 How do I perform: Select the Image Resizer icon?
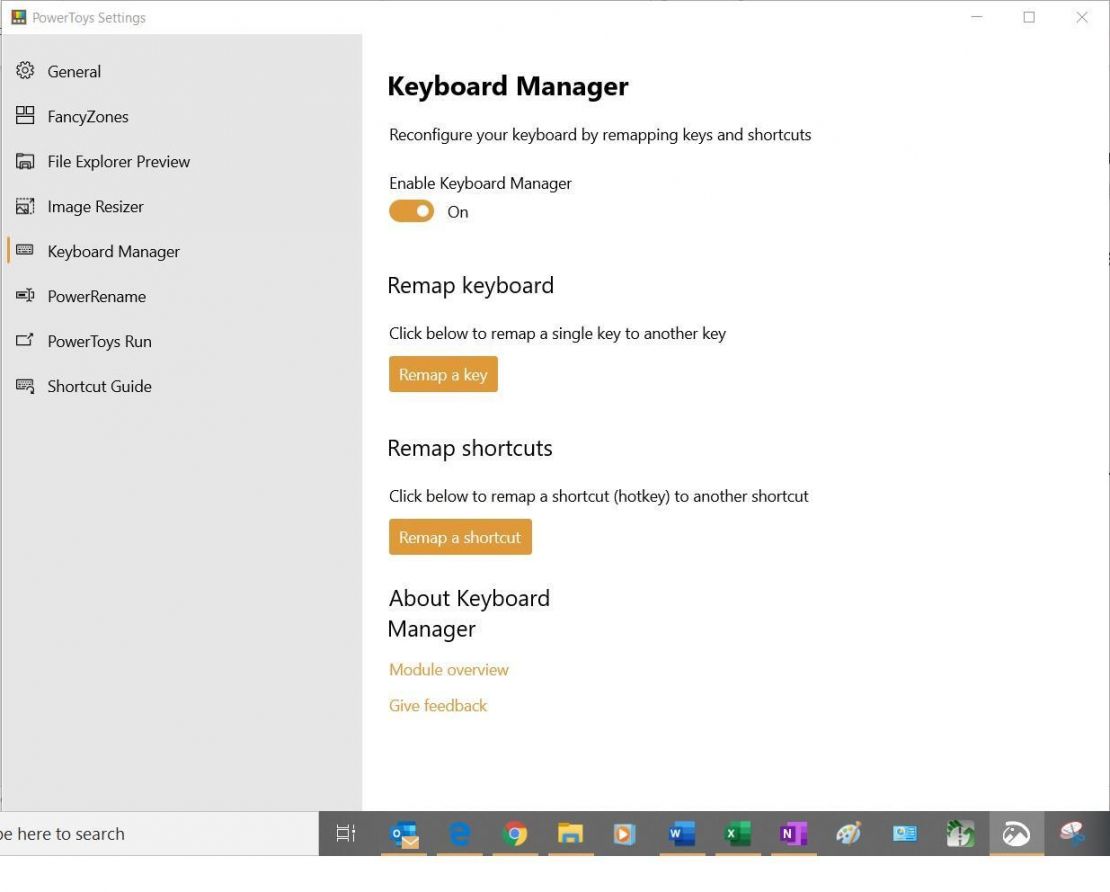[24, 206]
